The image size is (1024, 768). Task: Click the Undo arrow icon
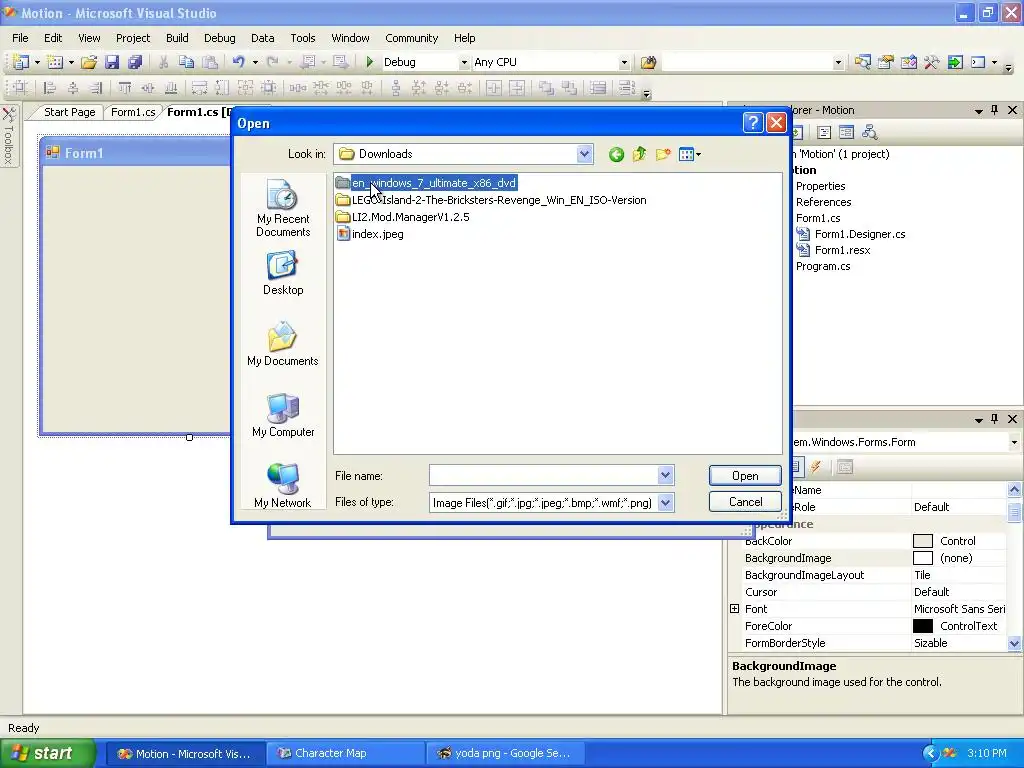point(238,62)
